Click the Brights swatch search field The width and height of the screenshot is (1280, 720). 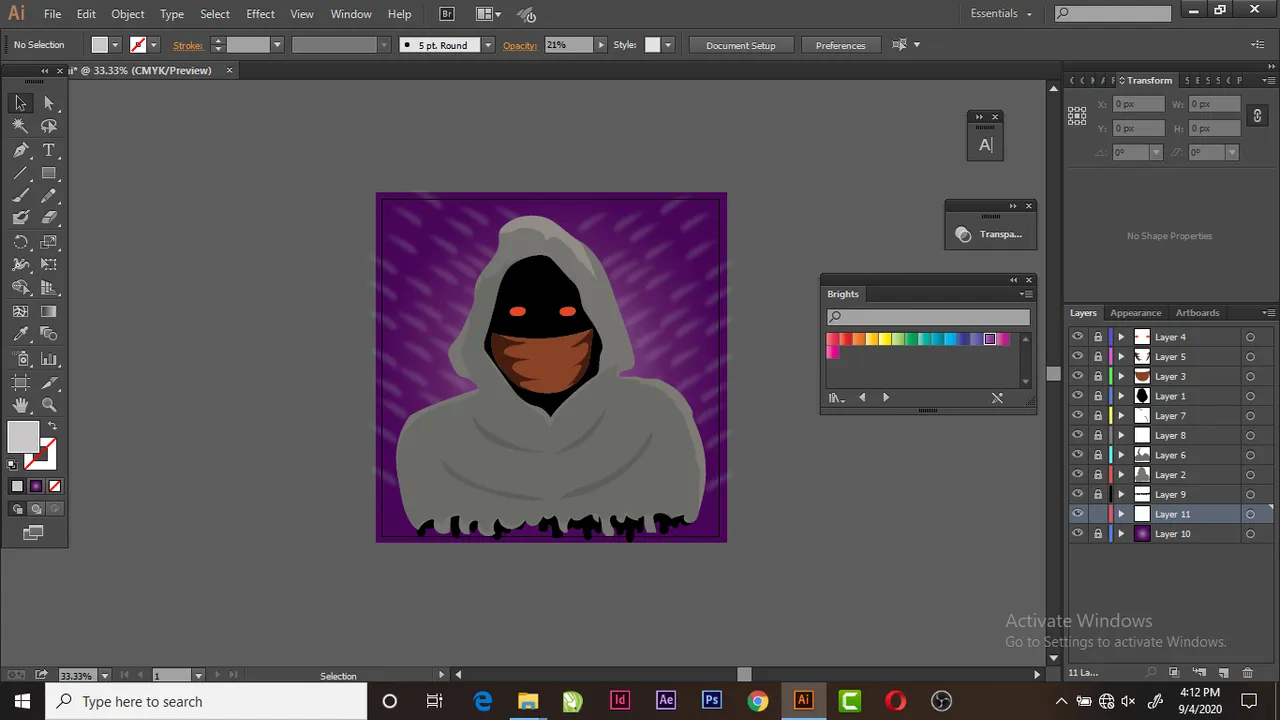click(928, 317)
